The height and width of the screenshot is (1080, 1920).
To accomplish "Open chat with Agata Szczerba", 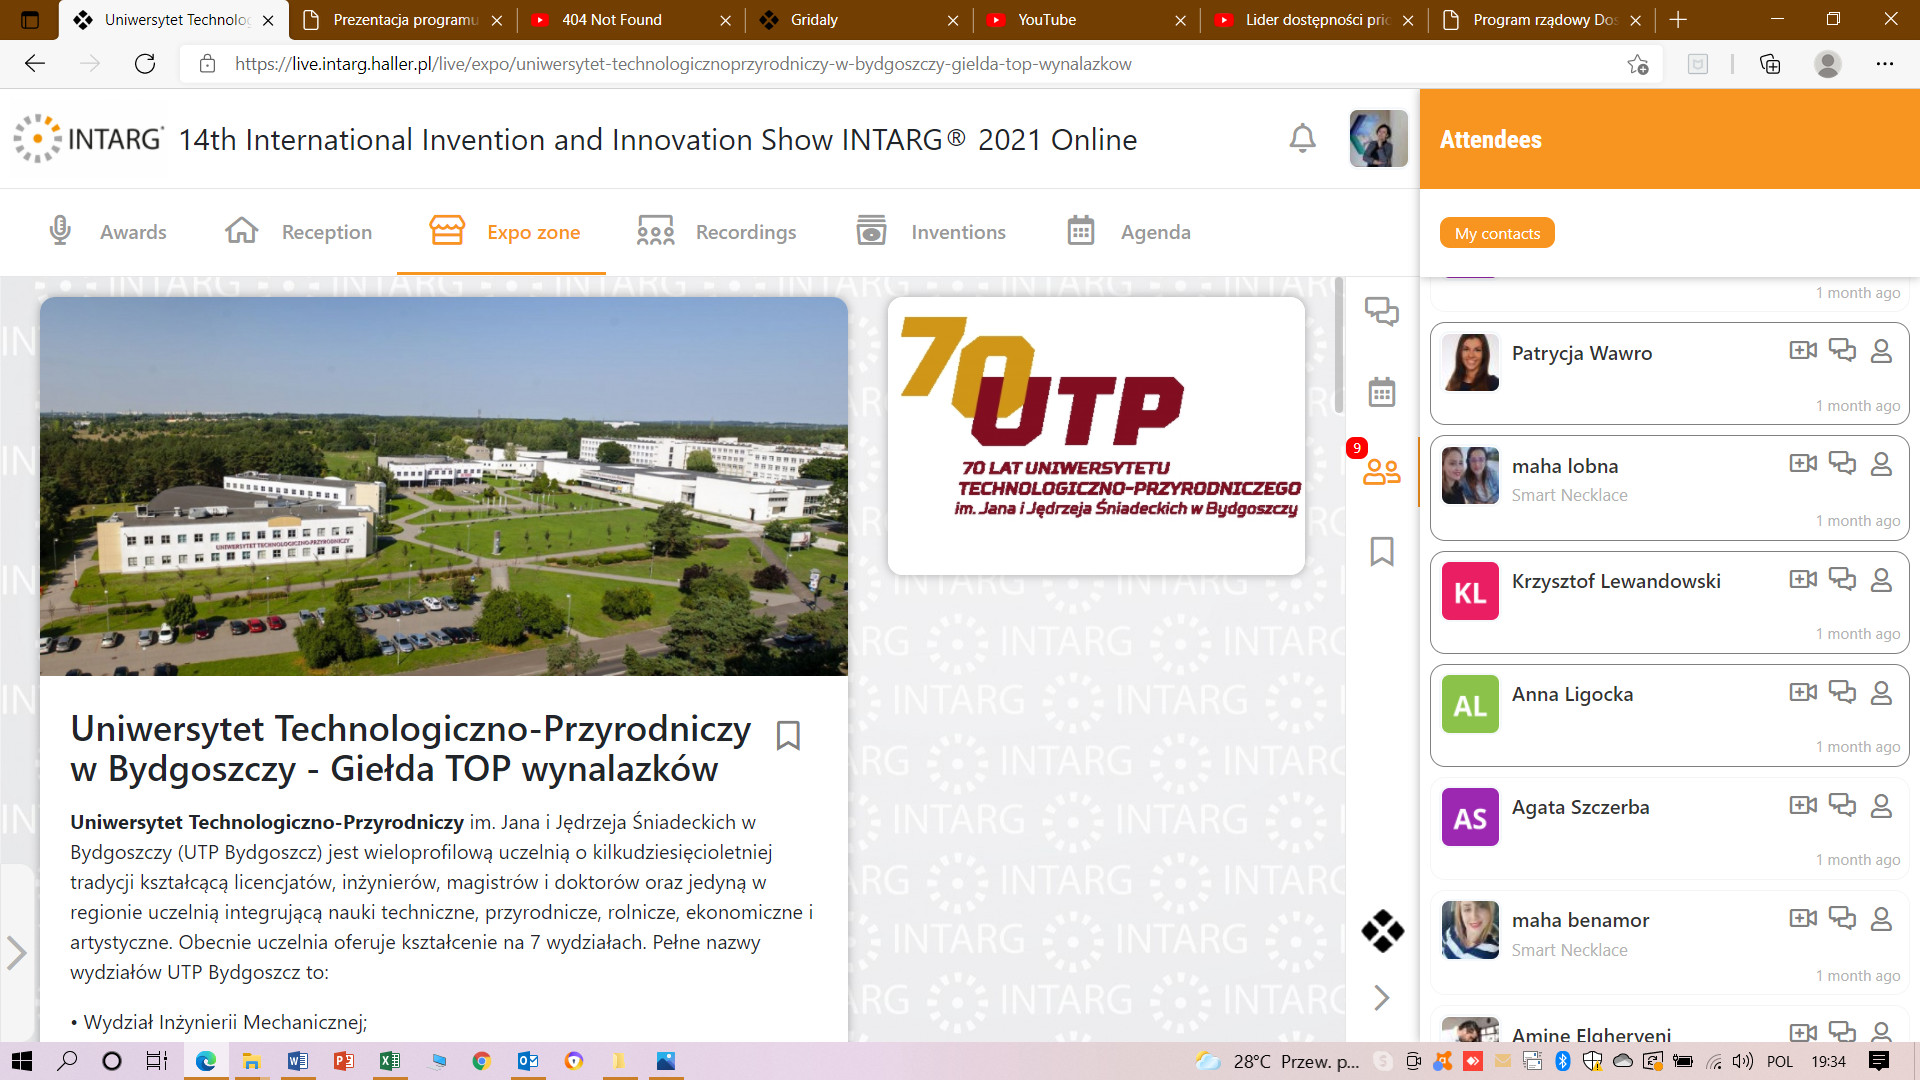I will click(x=1842, y=805).
